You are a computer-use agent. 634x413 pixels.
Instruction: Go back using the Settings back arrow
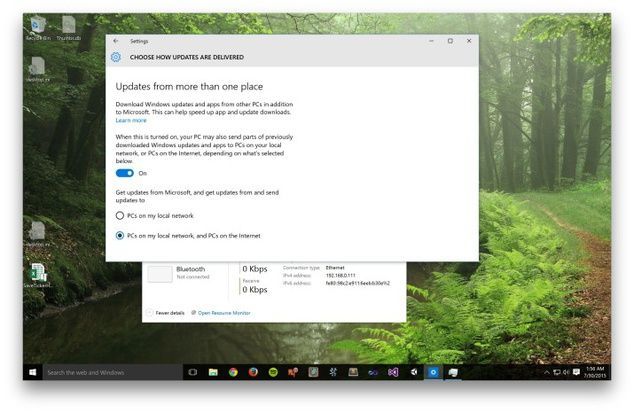tap(116, 41)
